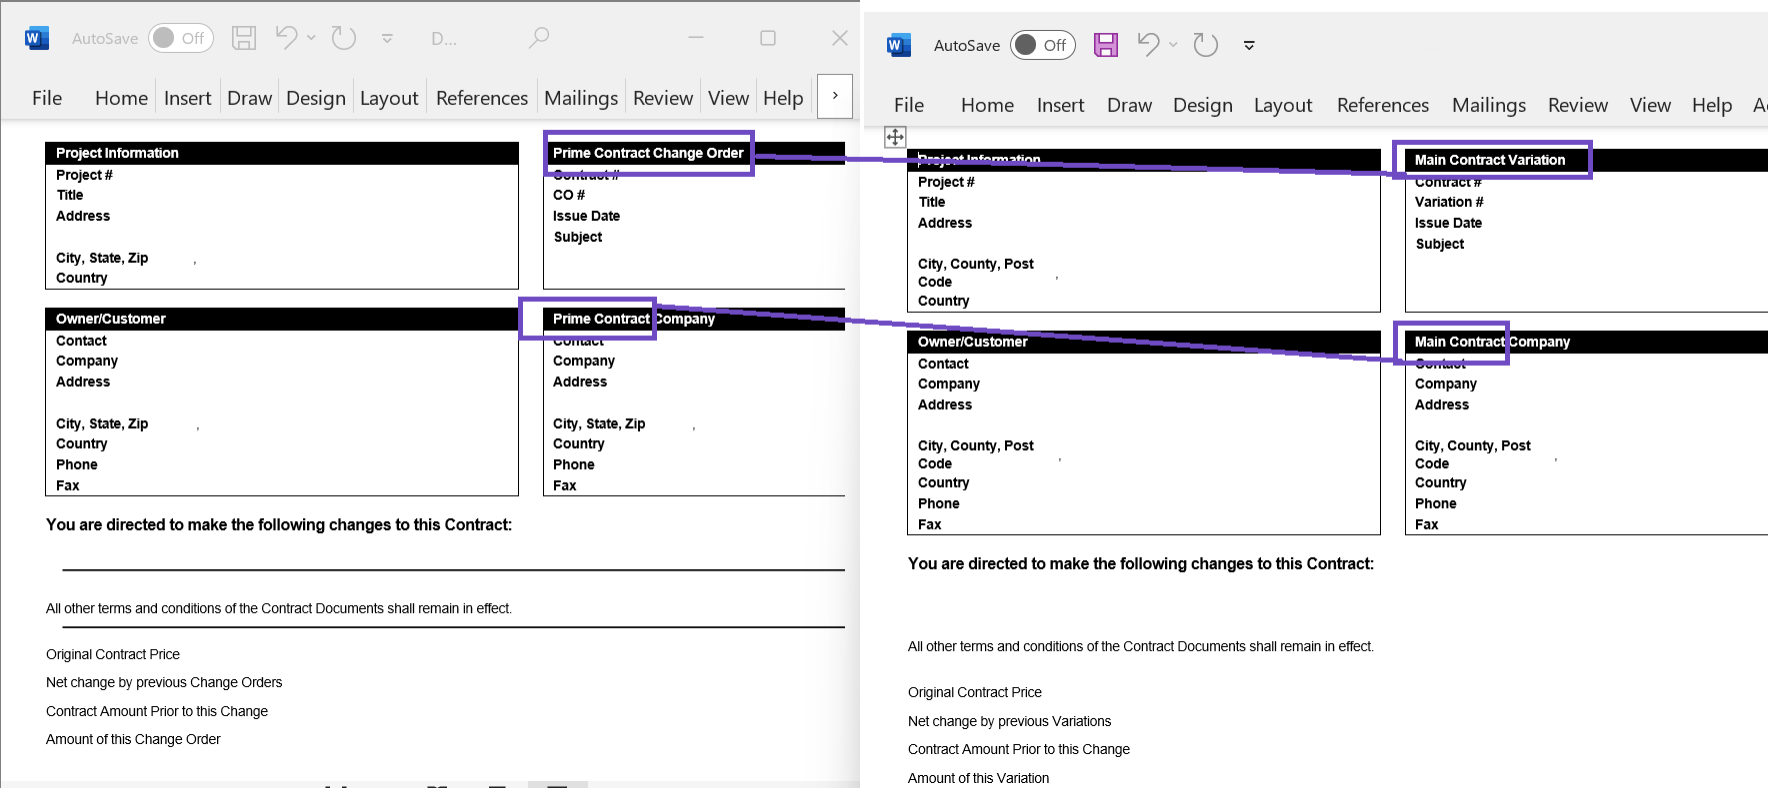Click the Main Contract Variation table header
Screen dimensions: 1768x788
(1489, 160)
